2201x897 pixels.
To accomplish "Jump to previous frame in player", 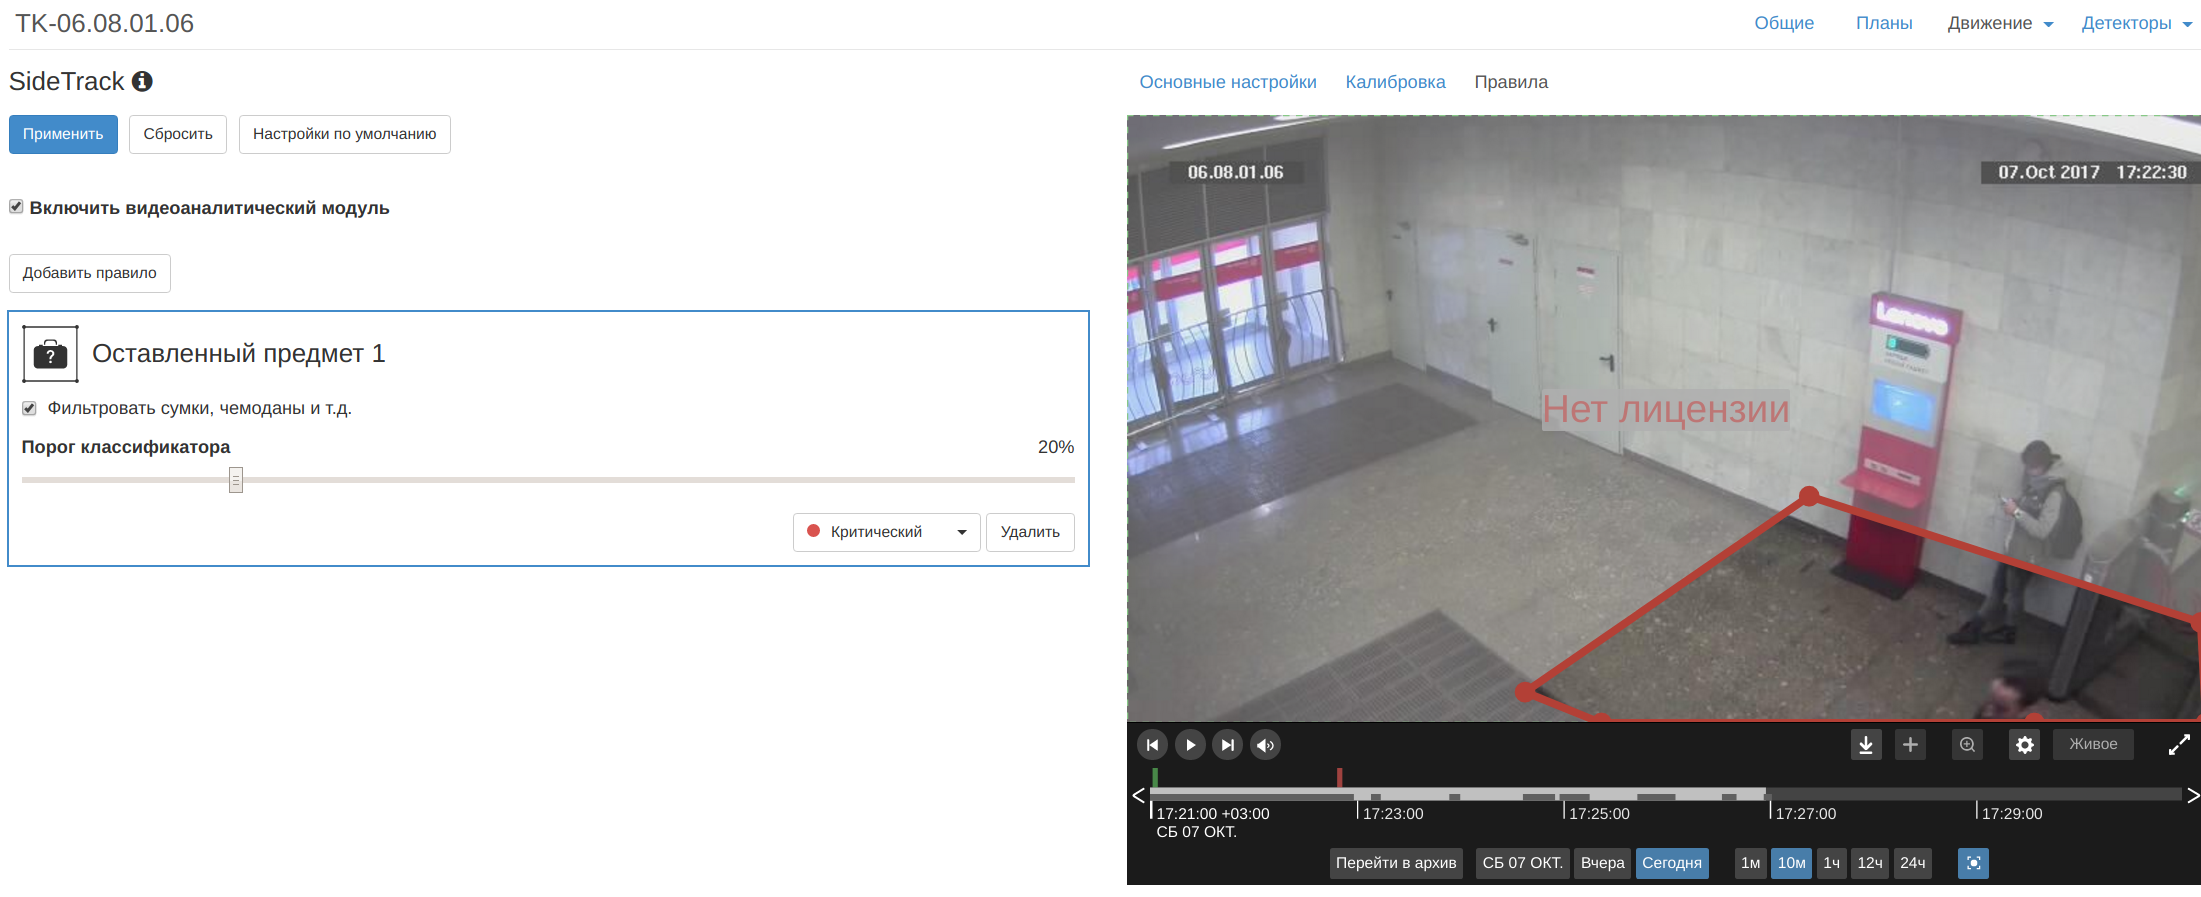I will (x=1152, y=745).
